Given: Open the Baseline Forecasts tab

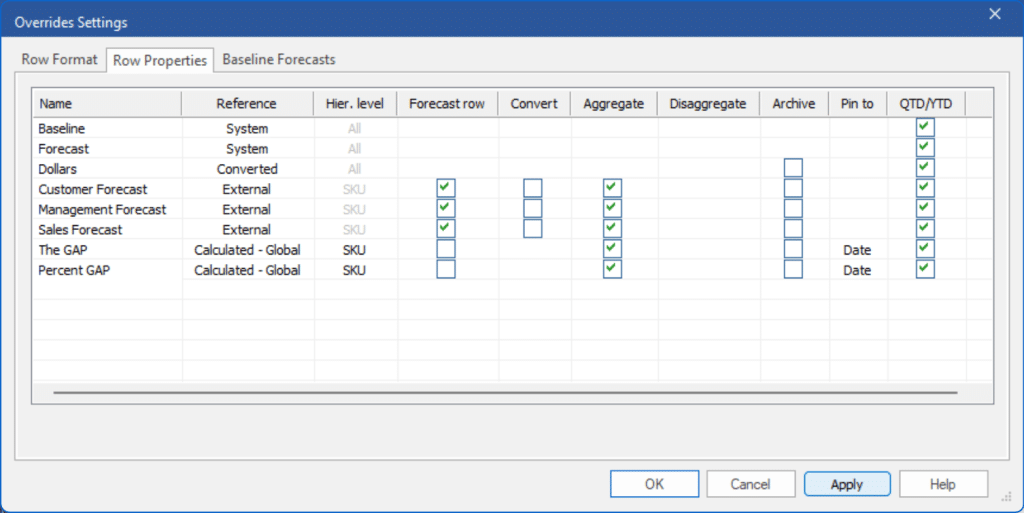Looking at the screenshot, I should pos(278,60).
